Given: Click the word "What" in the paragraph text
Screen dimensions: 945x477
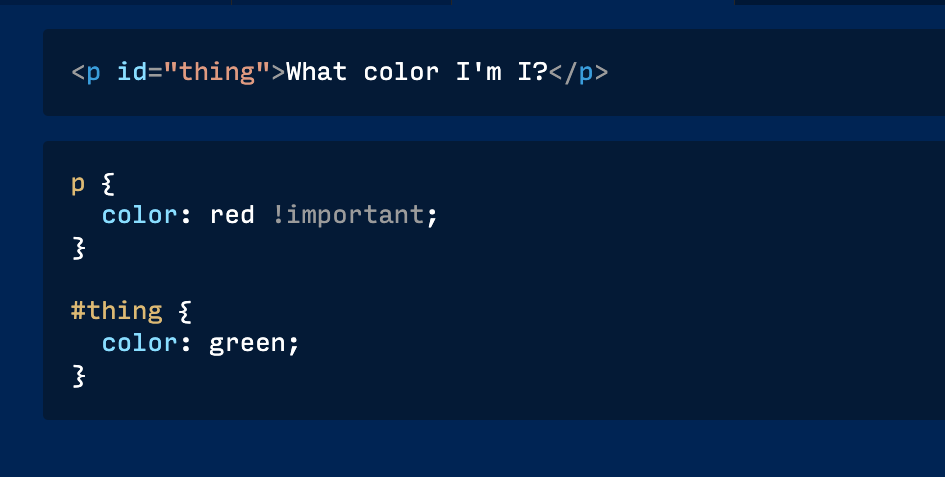Looking at the screenshot, I should [x=317, y=73].
